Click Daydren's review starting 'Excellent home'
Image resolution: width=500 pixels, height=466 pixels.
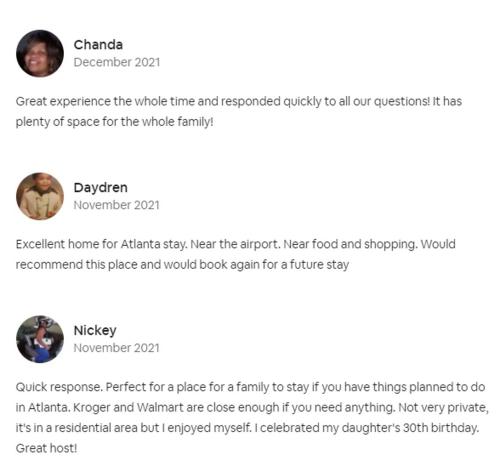tap(235, 254)
